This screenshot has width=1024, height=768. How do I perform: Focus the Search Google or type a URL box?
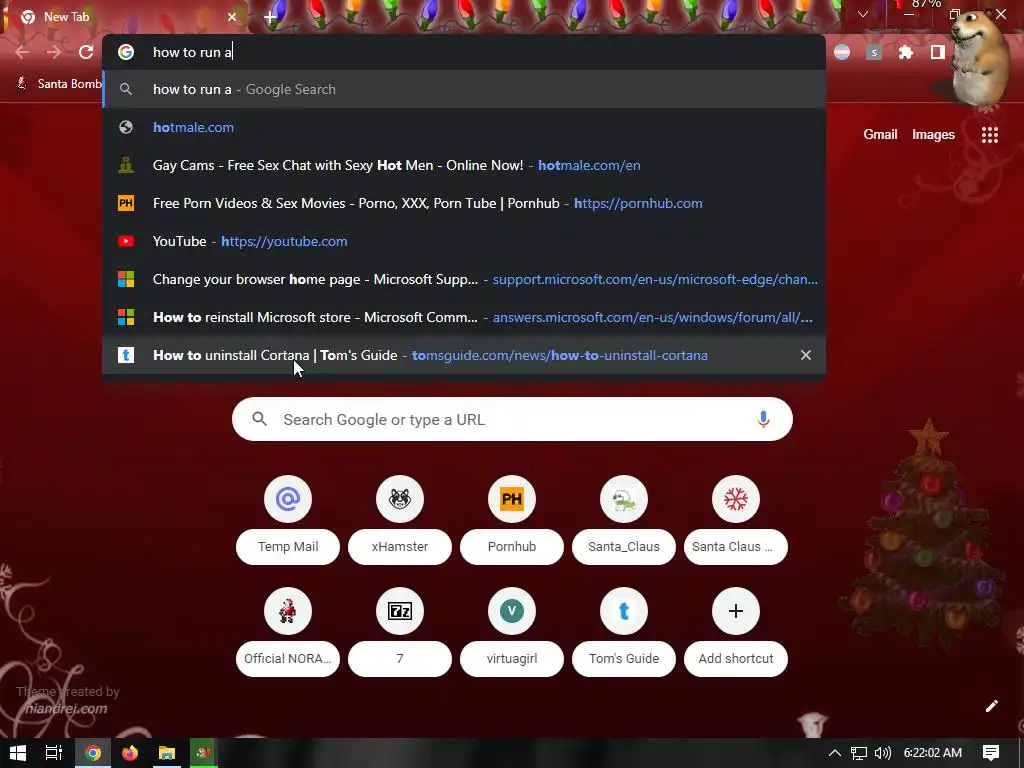click(x=512, y=419)
